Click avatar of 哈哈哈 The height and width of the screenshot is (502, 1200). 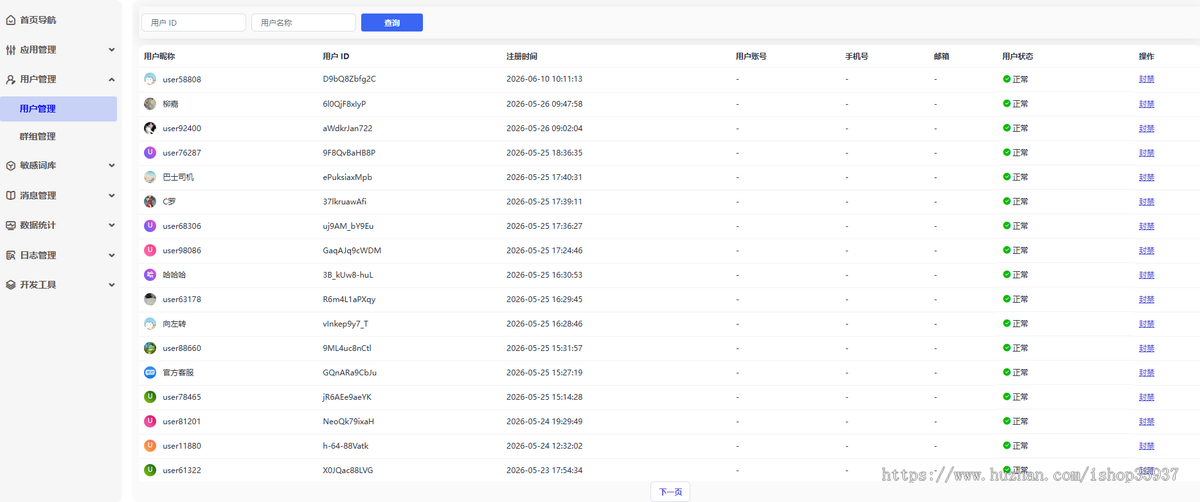pyautogui.click(x=150, y=275)
